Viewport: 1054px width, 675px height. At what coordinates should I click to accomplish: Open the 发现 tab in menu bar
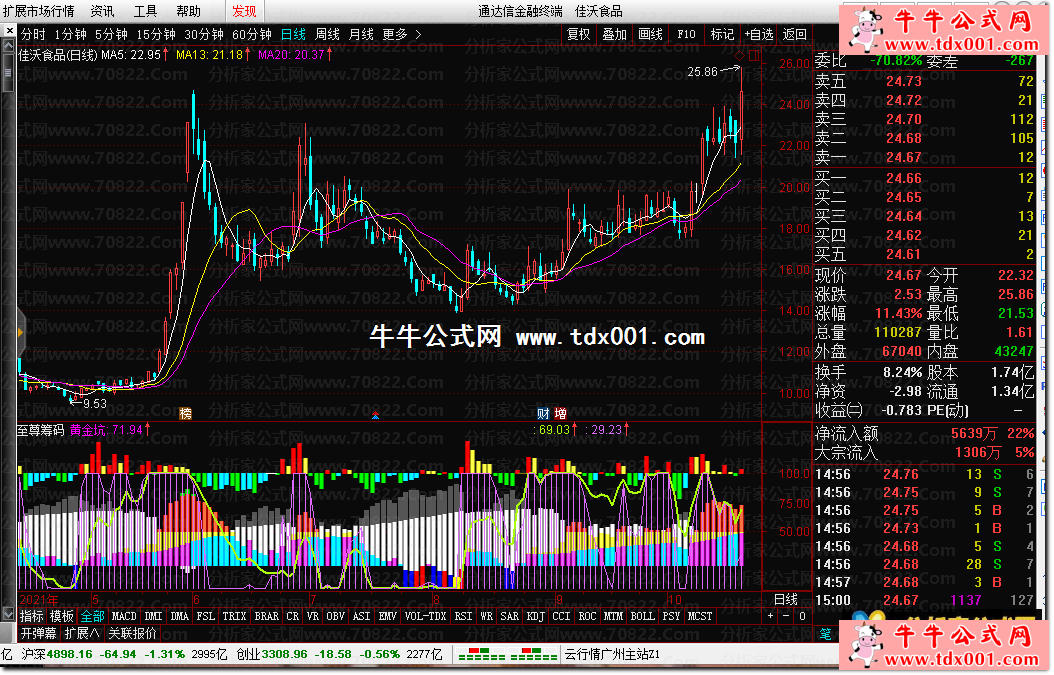244,11
